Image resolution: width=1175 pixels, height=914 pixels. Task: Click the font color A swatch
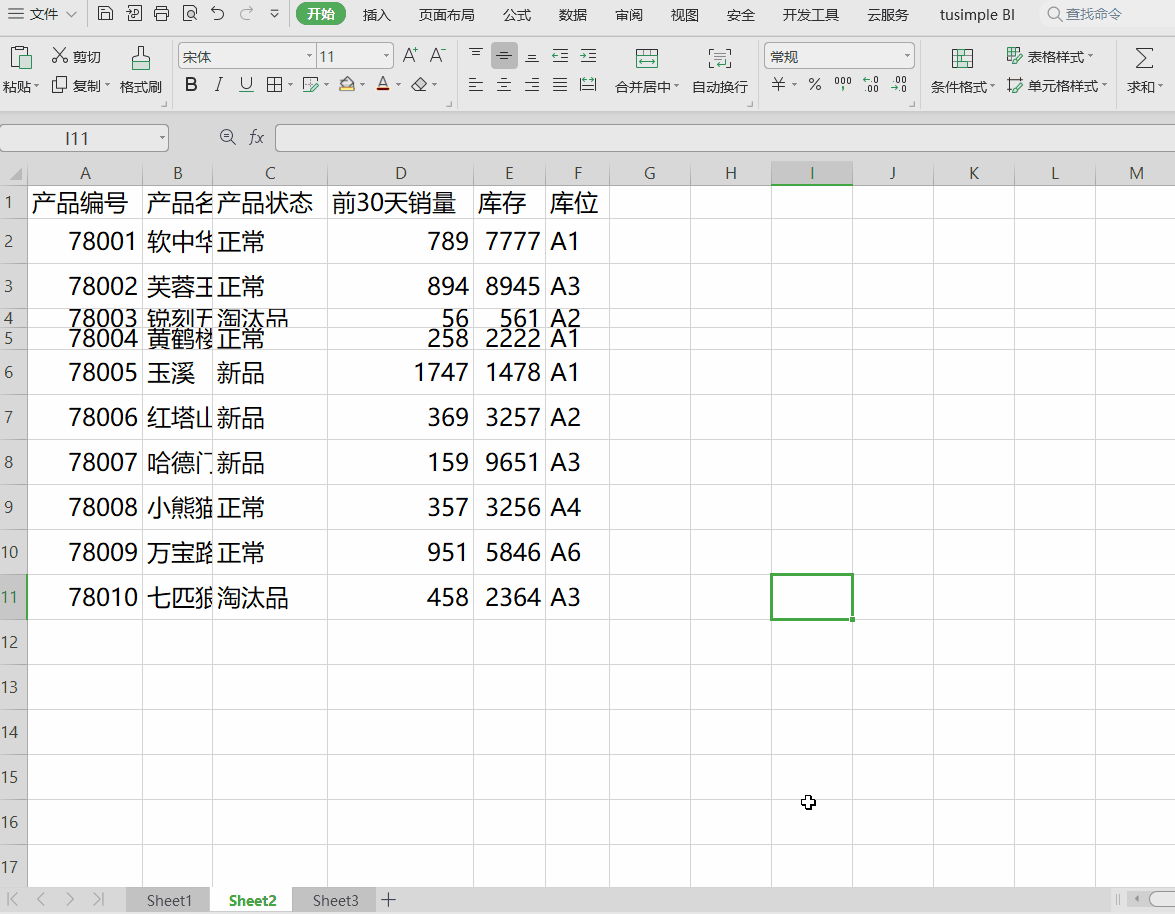(383, 85)
